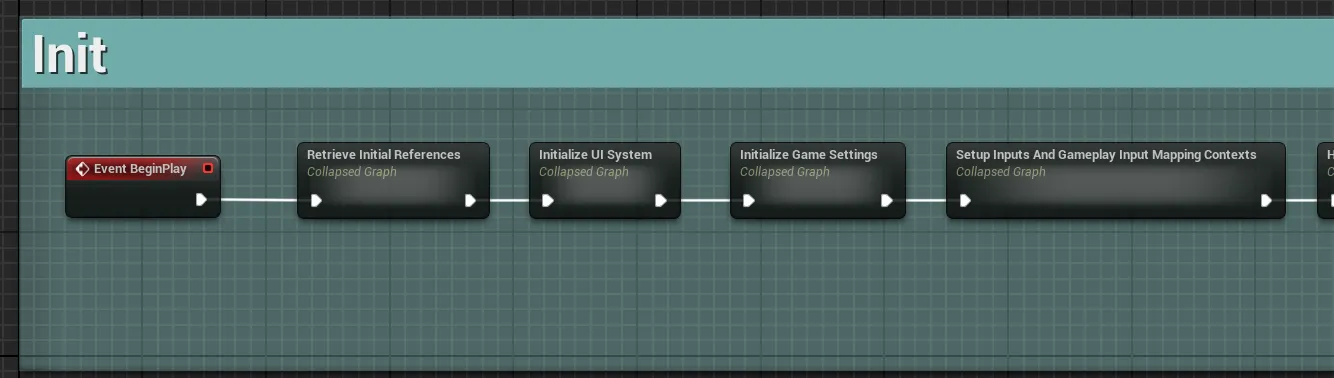Click Setup Inputs node execution output pin

click(1267, 200)
